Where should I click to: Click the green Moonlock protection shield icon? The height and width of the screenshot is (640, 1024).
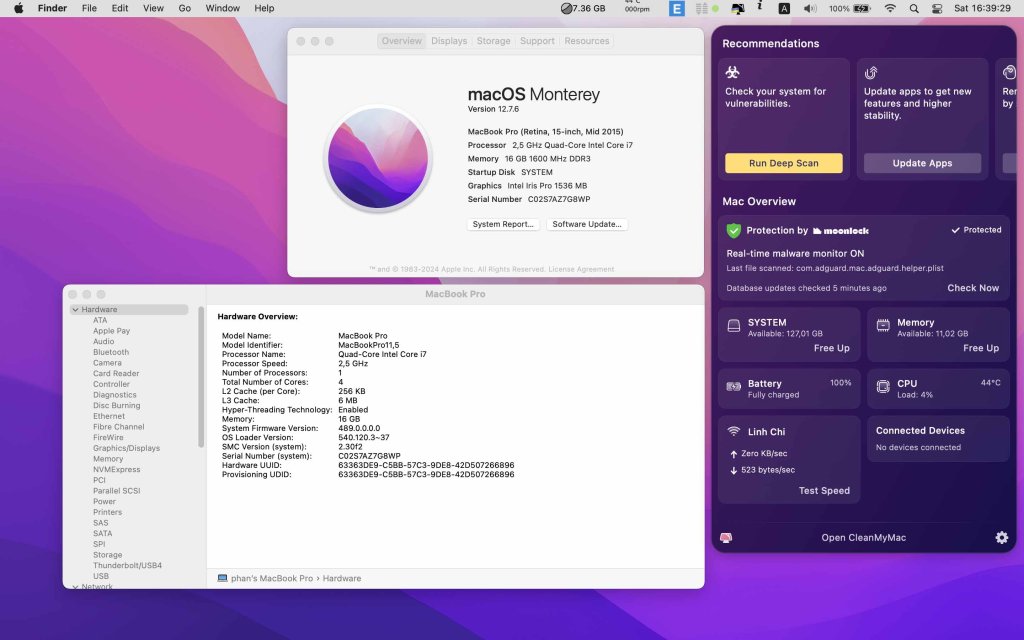pyautogui.click(x=733, y=231)
